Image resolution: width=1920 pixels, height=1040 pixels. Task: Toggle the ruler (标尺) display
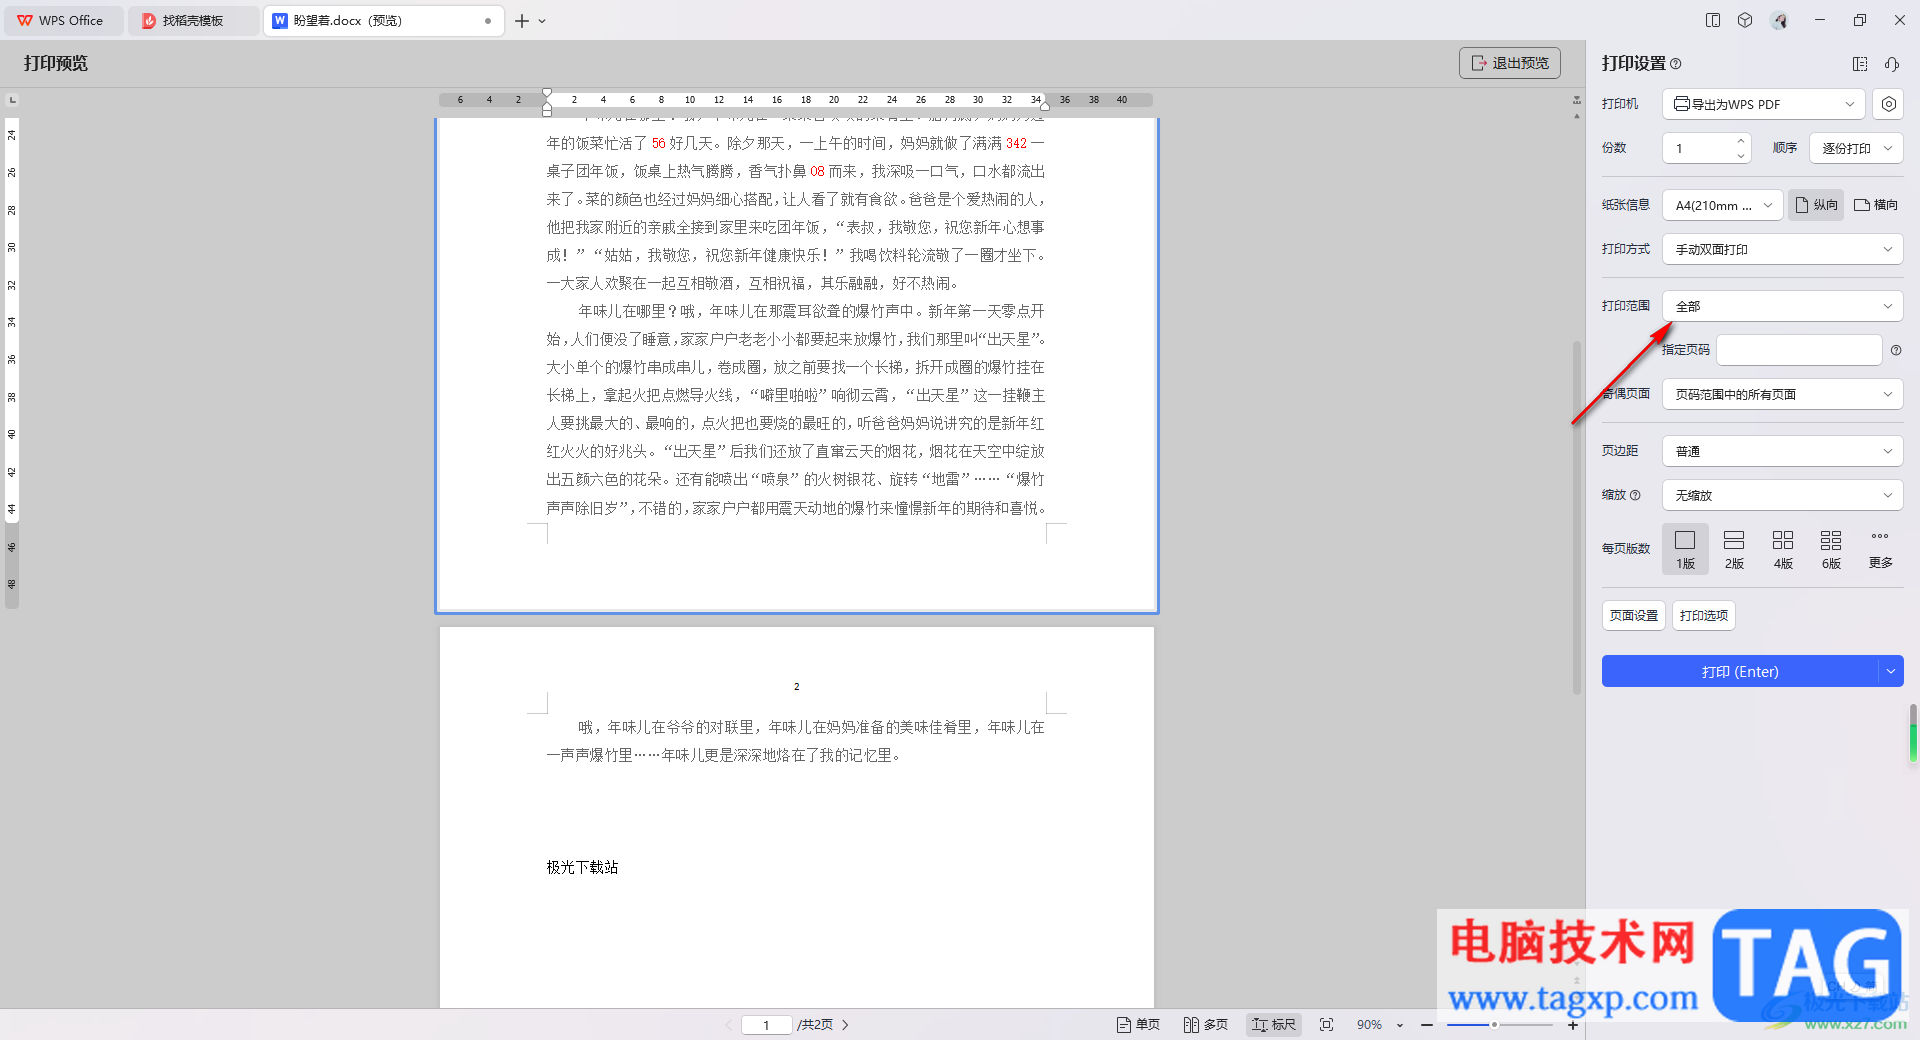1274,1025
